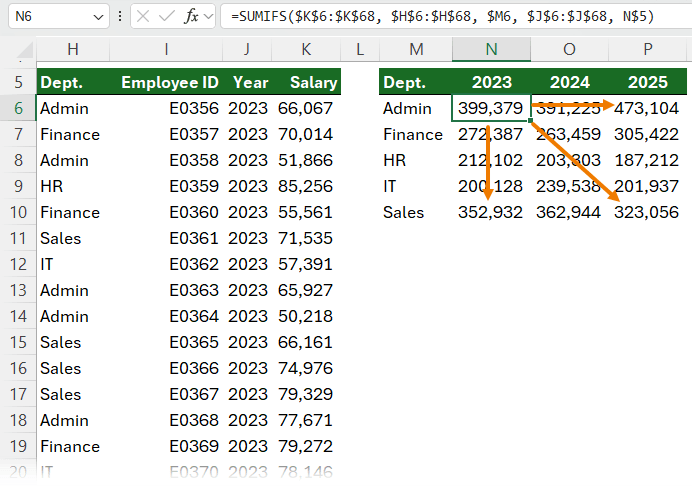The width and height of the screenshot is (692, 486).
Task: Click the vertical dots handle beside Name Box
Action: 120,17
